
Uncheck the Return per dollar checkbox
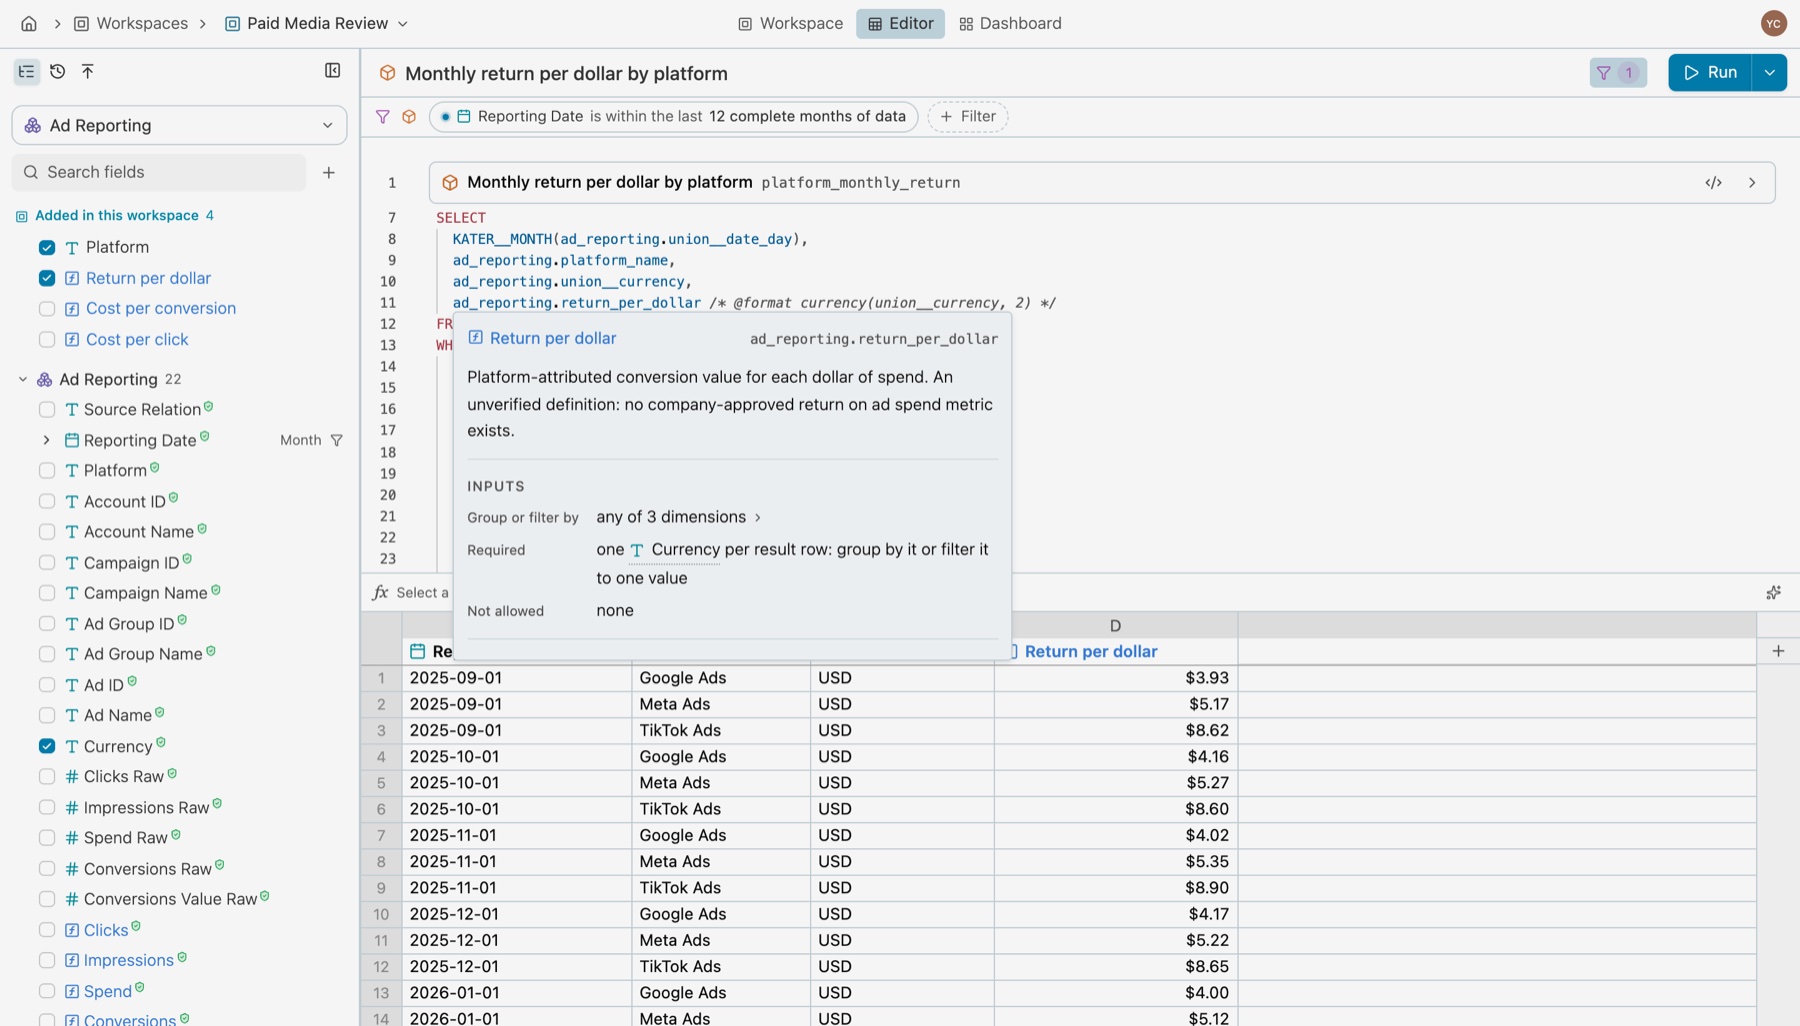47,278
